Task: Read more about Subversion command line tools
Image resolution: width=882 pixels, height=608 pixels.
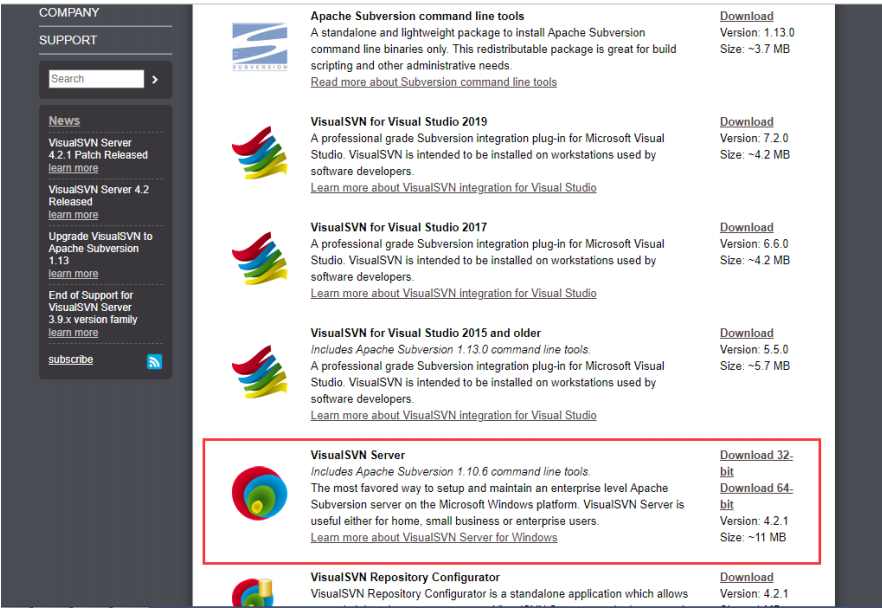Action: tap(434, 82)
